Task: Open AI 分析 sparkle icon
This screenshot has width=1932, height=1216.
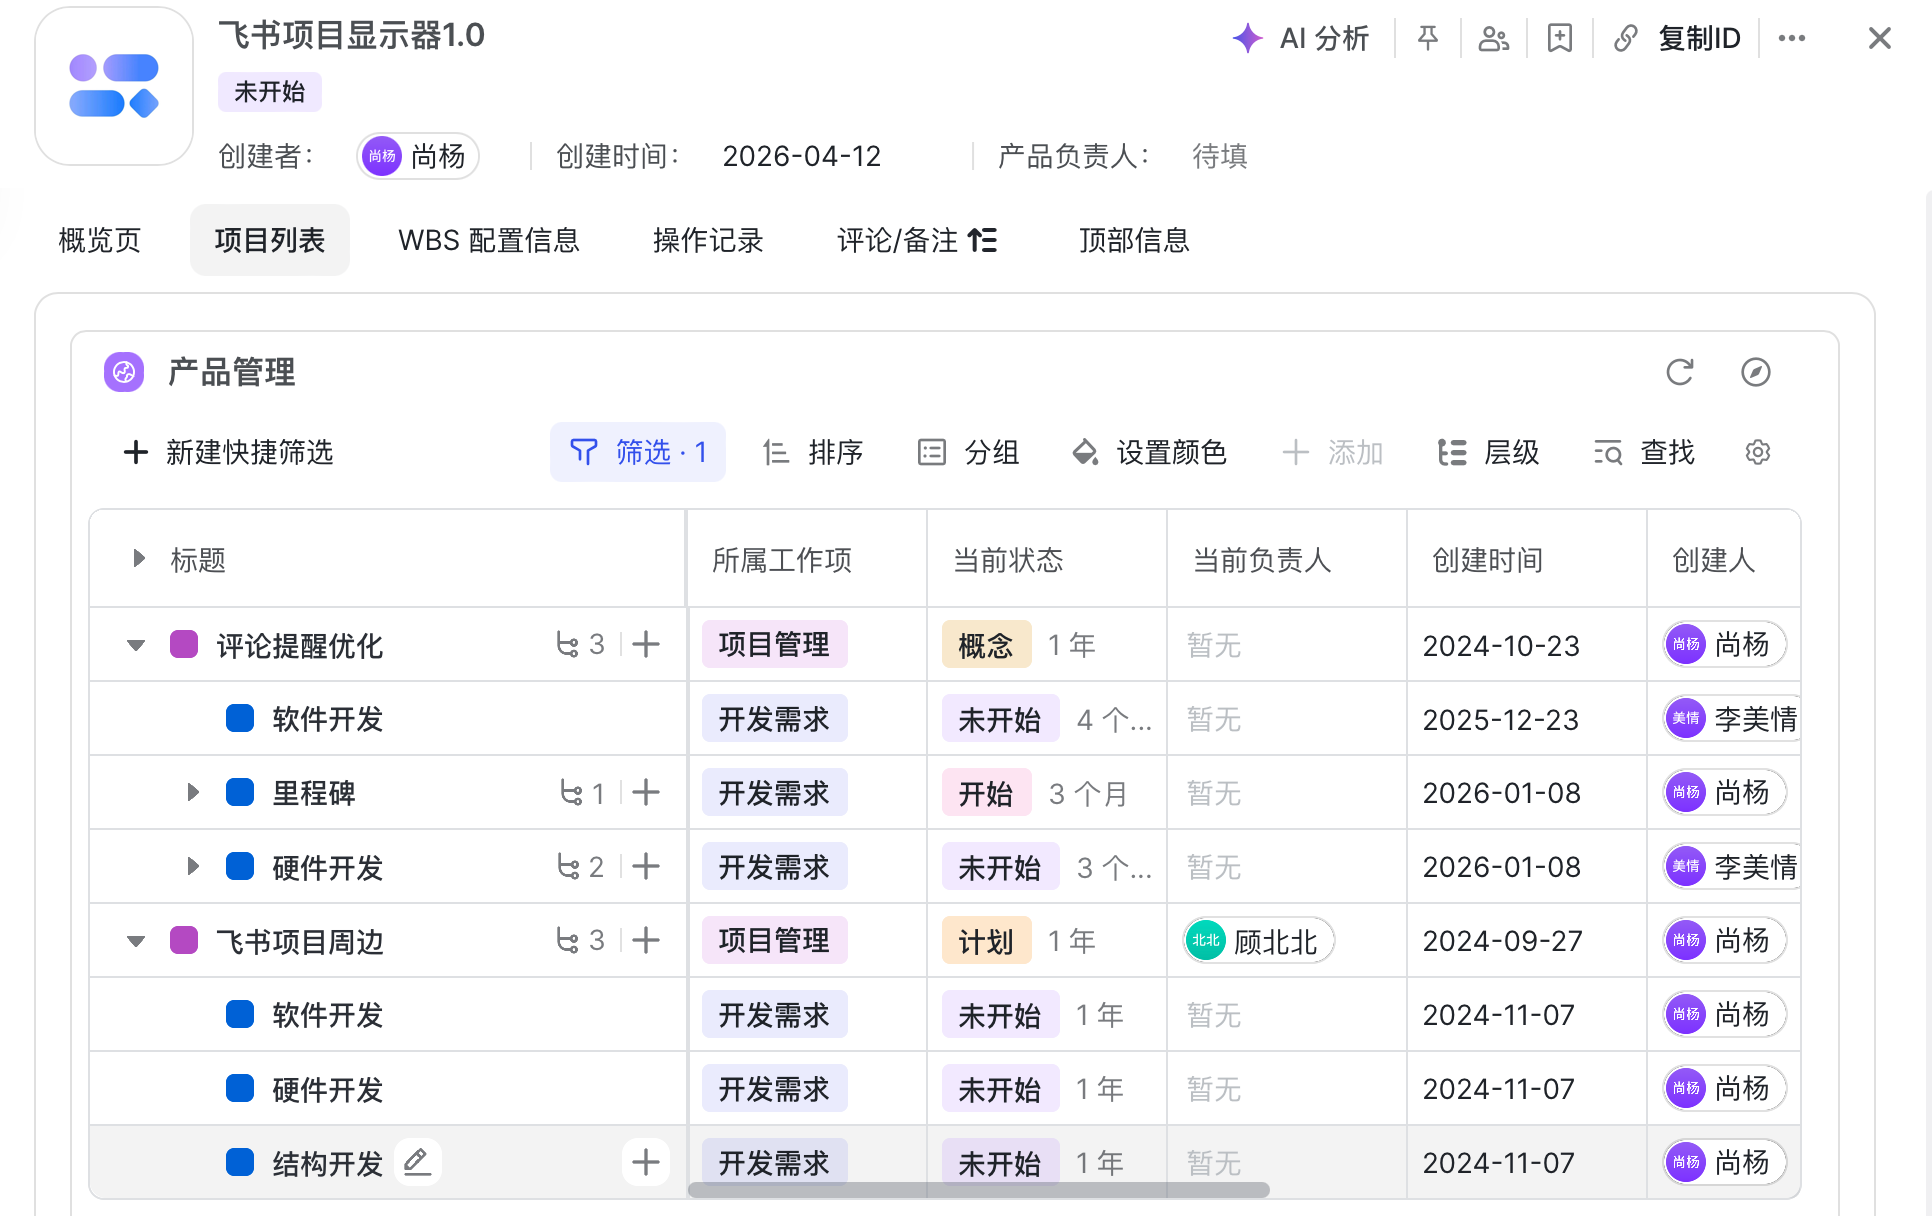Action: click(x=1247, y=38)
